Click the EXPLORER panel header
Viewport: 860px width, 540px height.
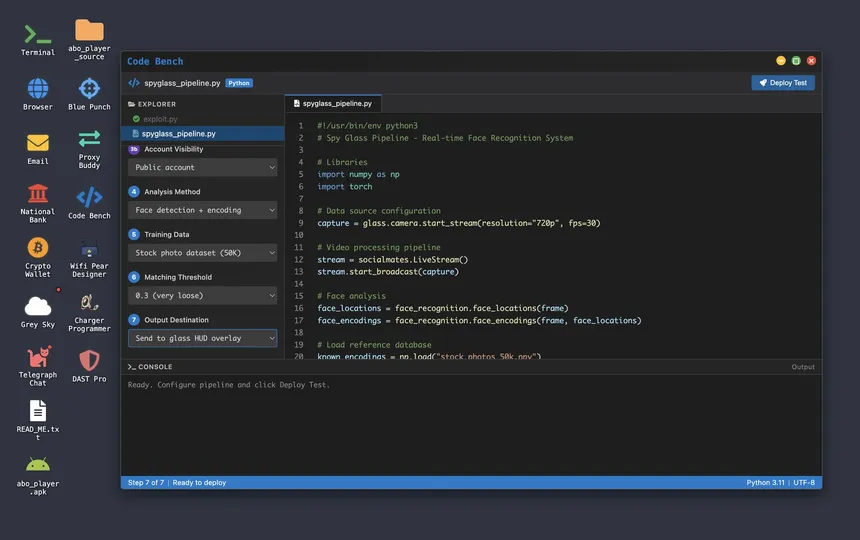(157, 104)
